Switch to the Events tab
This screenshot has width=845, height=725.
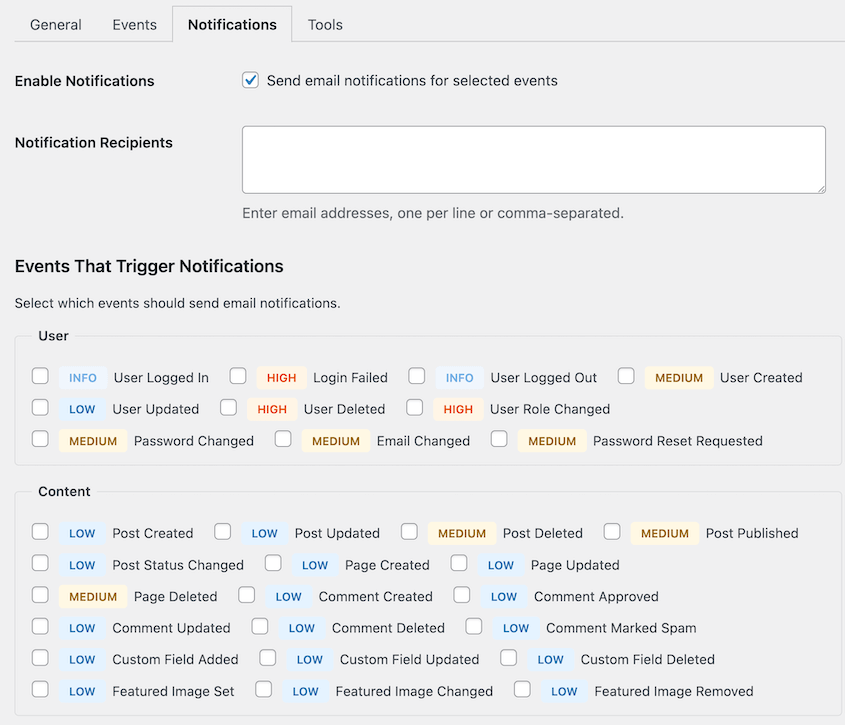coord(134,24)
